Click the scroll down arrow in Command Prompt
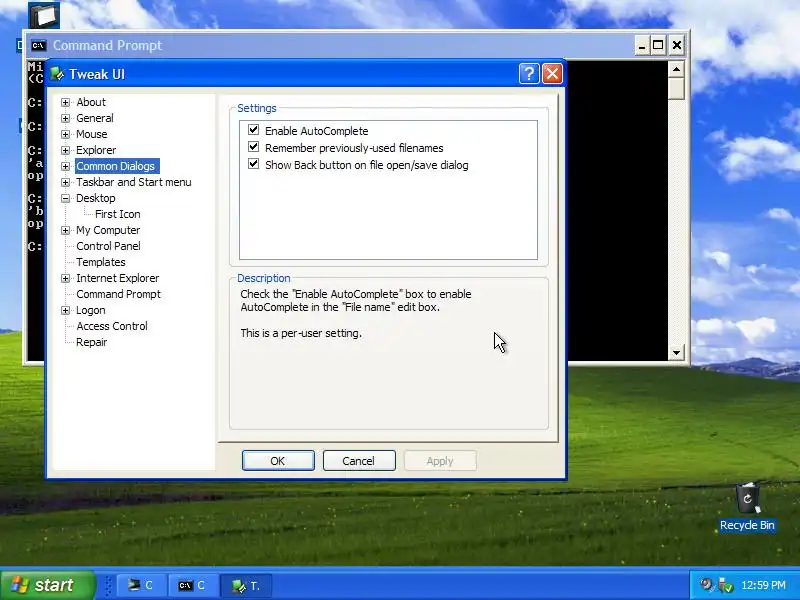 point(676,353)
